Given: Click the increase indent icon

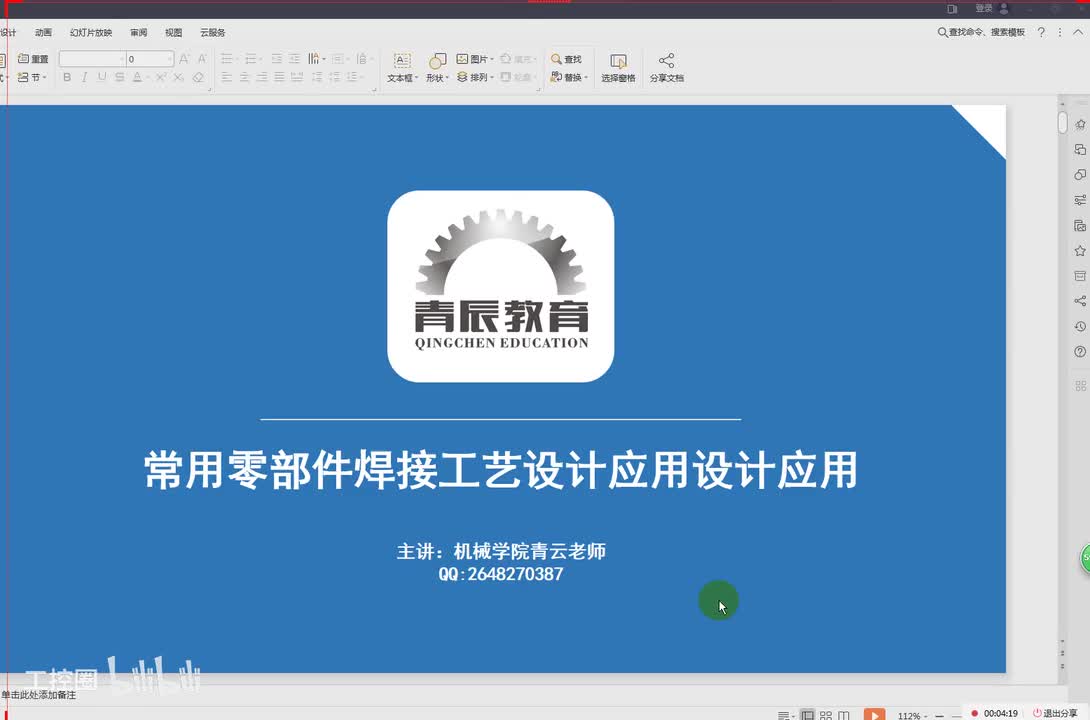Looking at the screenshot, I should (295, 59).
